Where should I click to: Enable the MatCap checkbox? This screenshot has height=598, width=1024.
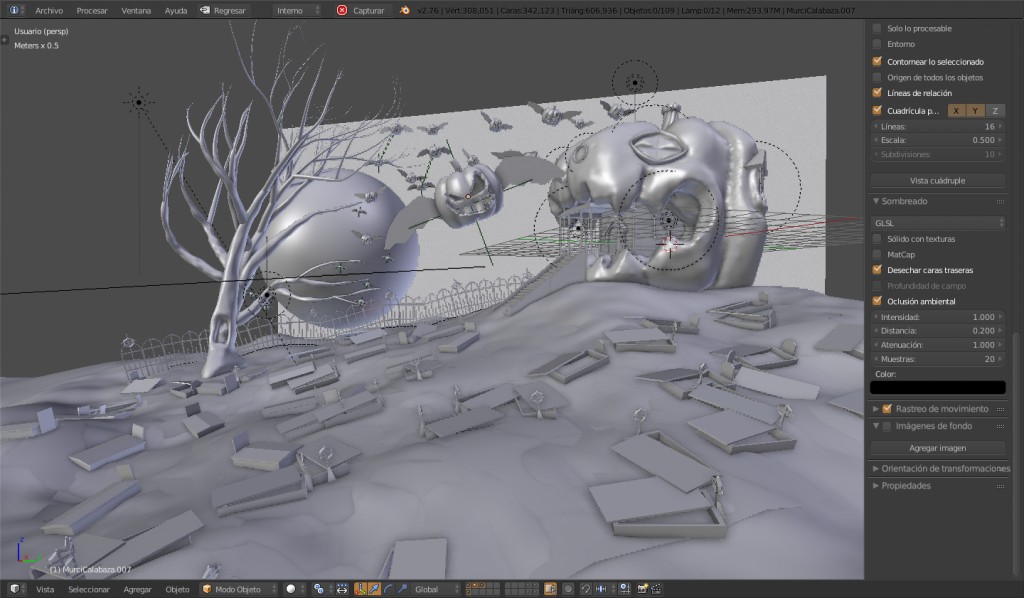pos(878,255)
